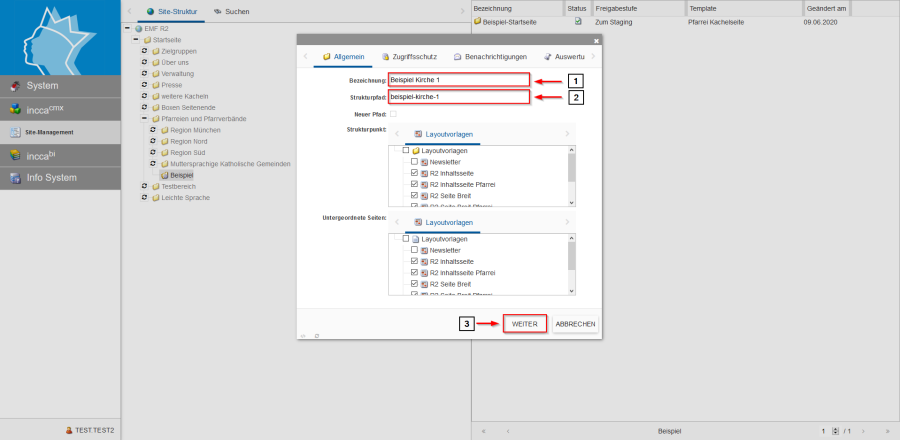Click the EMF R2 globe root icon
The height and width of the screenshot is (440, 900).
tap(138, 28)
